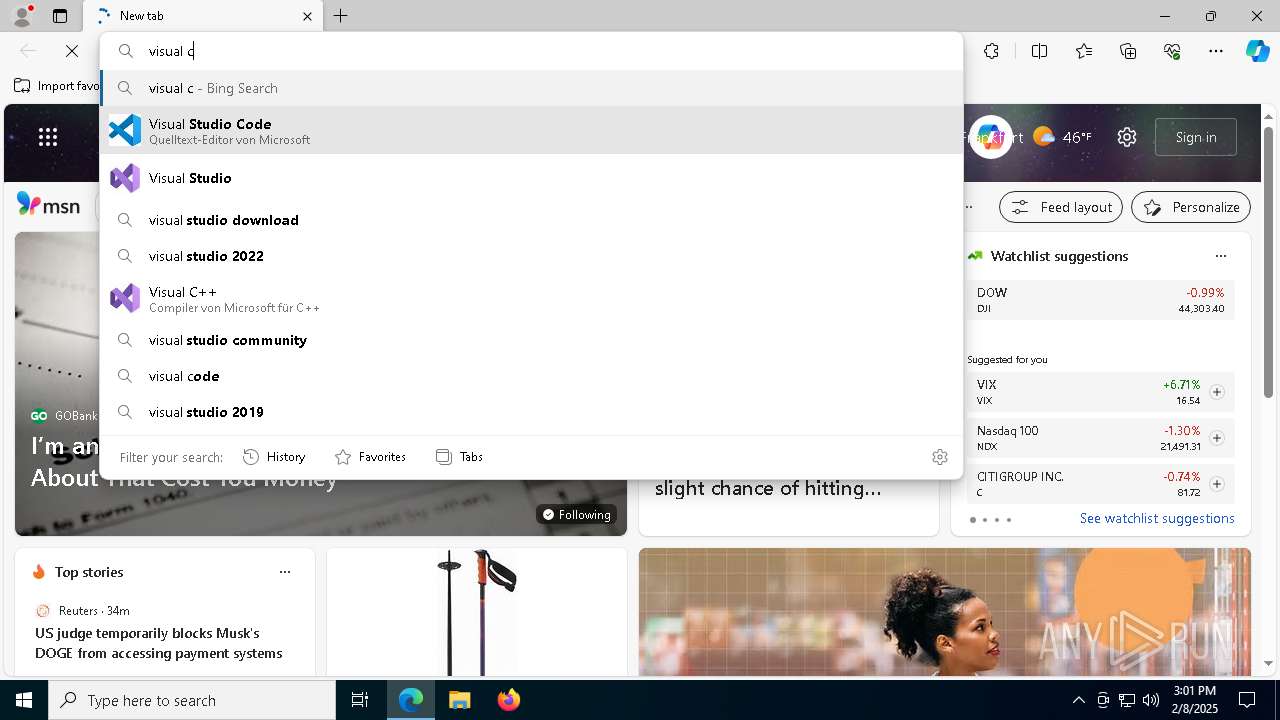Pick 'visual studio 2022' suggestion
The width and height of the screenshot is (1280, 720).
pos(531,256)
